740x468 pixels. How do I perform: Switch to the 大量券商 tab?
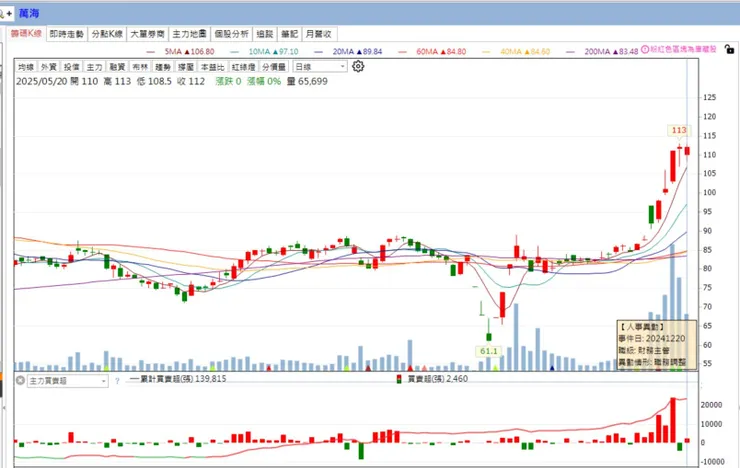pos(147,34)
